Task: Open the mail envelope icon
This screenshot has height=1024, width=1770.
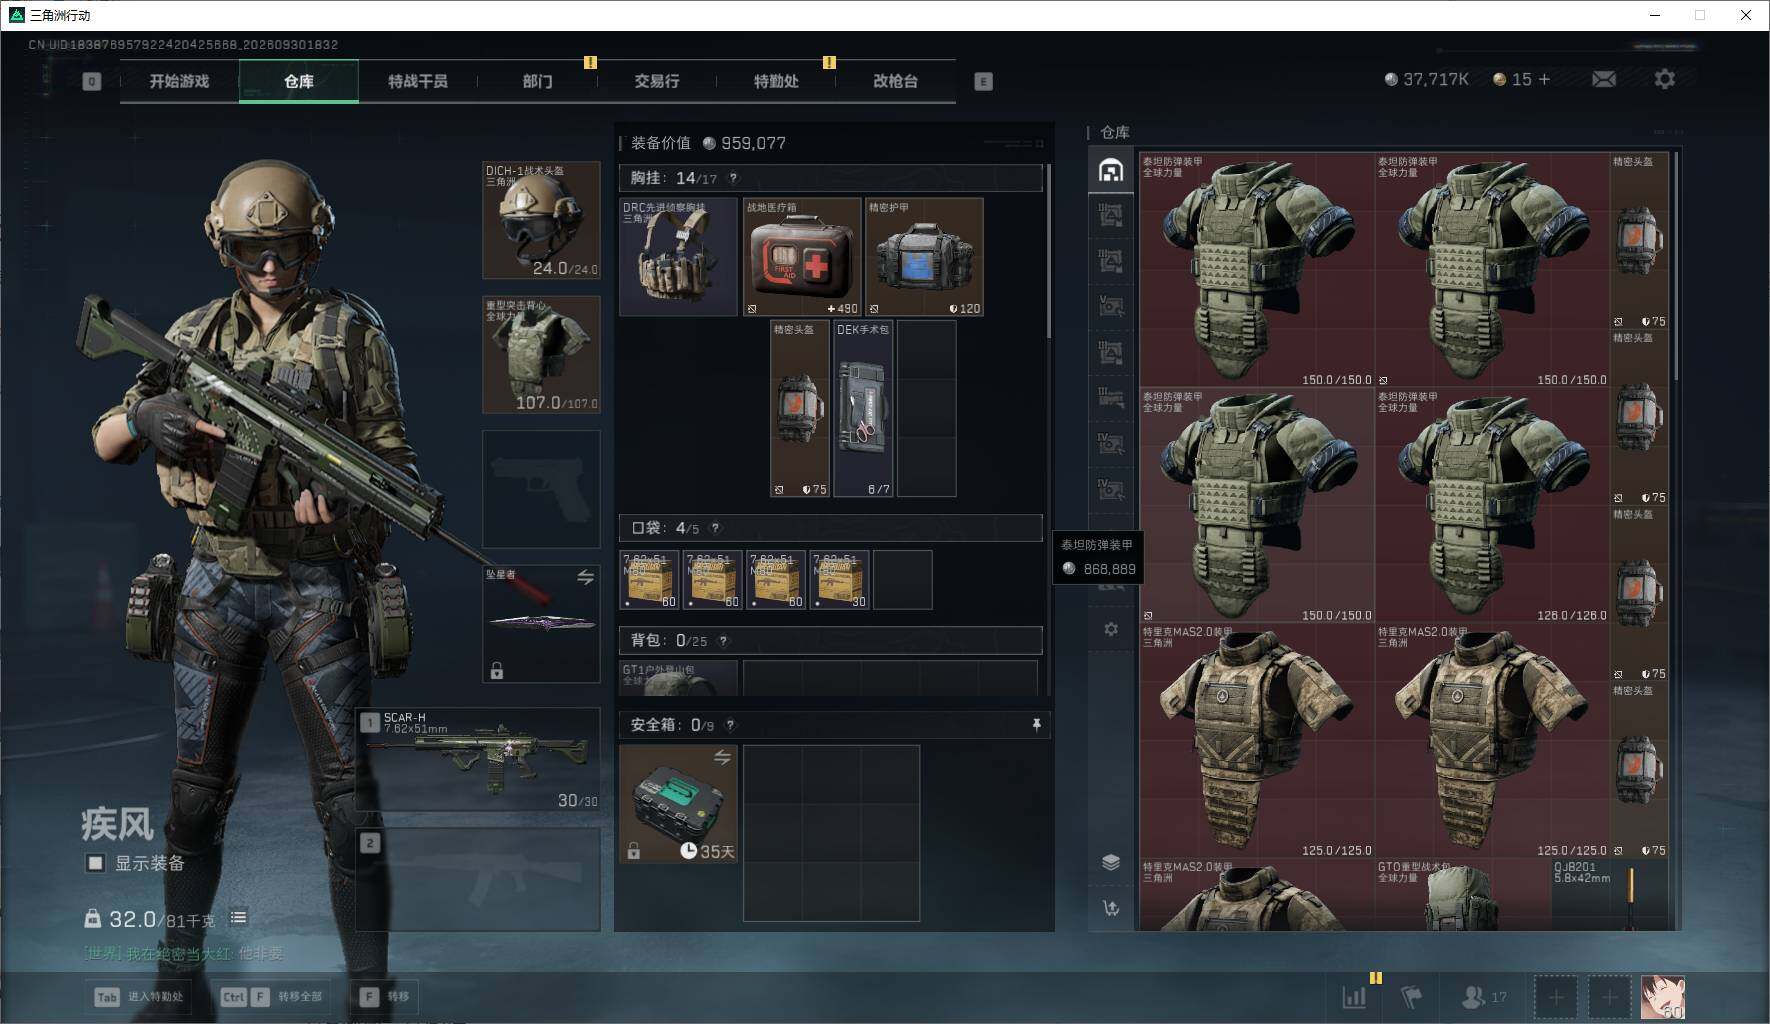Action: point(1603,79)
